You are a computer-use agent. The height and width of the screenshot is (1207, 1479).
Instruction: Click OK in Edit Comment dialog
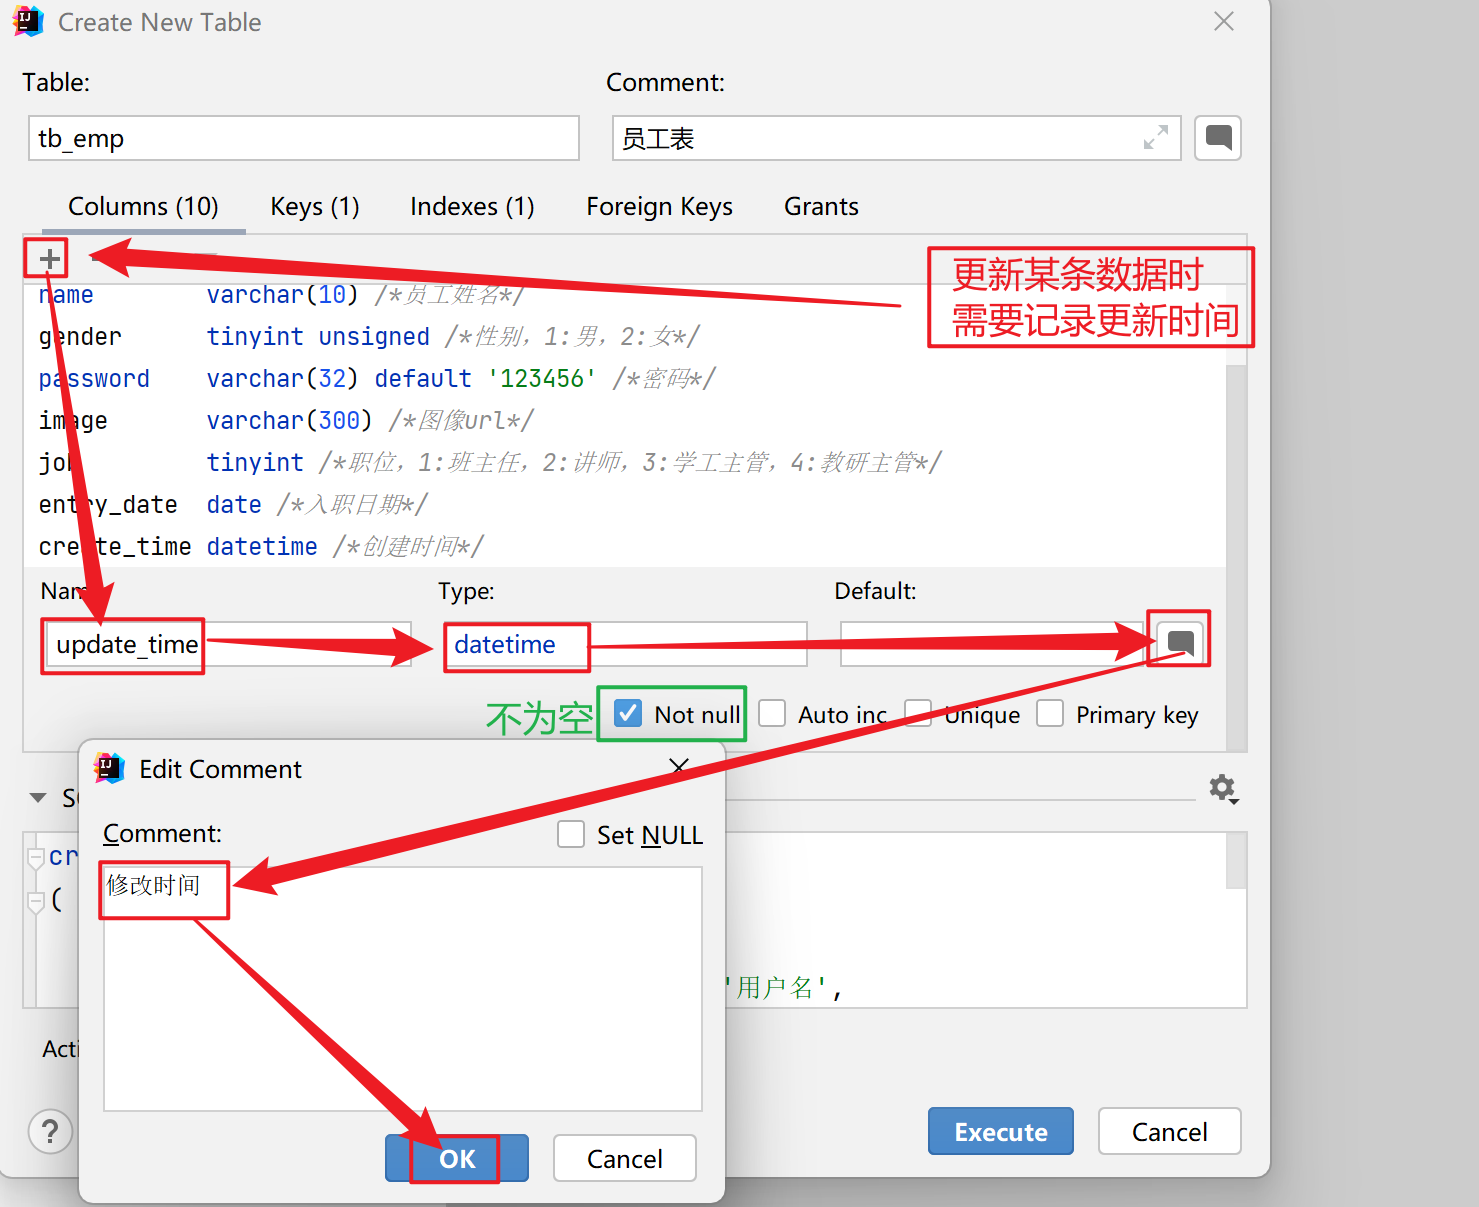[x=457, y=1158]
